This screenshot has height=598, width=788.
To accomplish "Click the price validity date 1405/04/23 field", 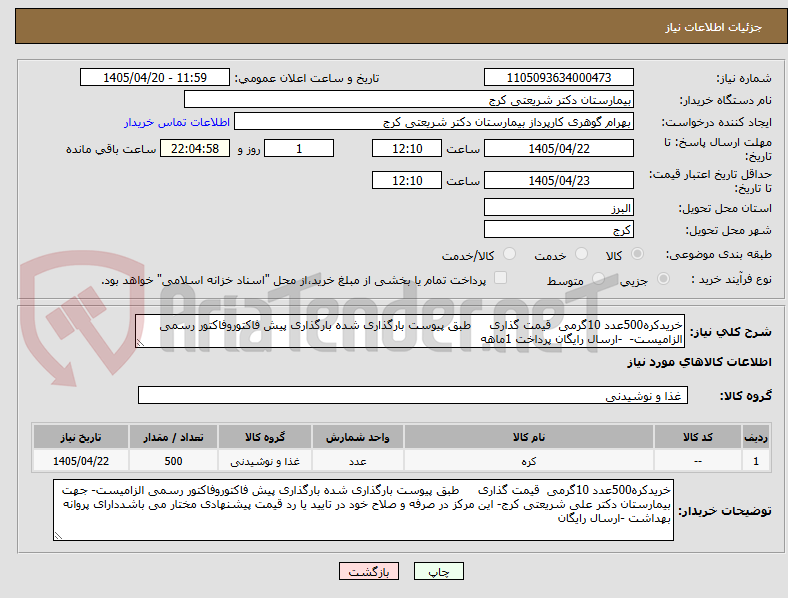I will 559,180.
